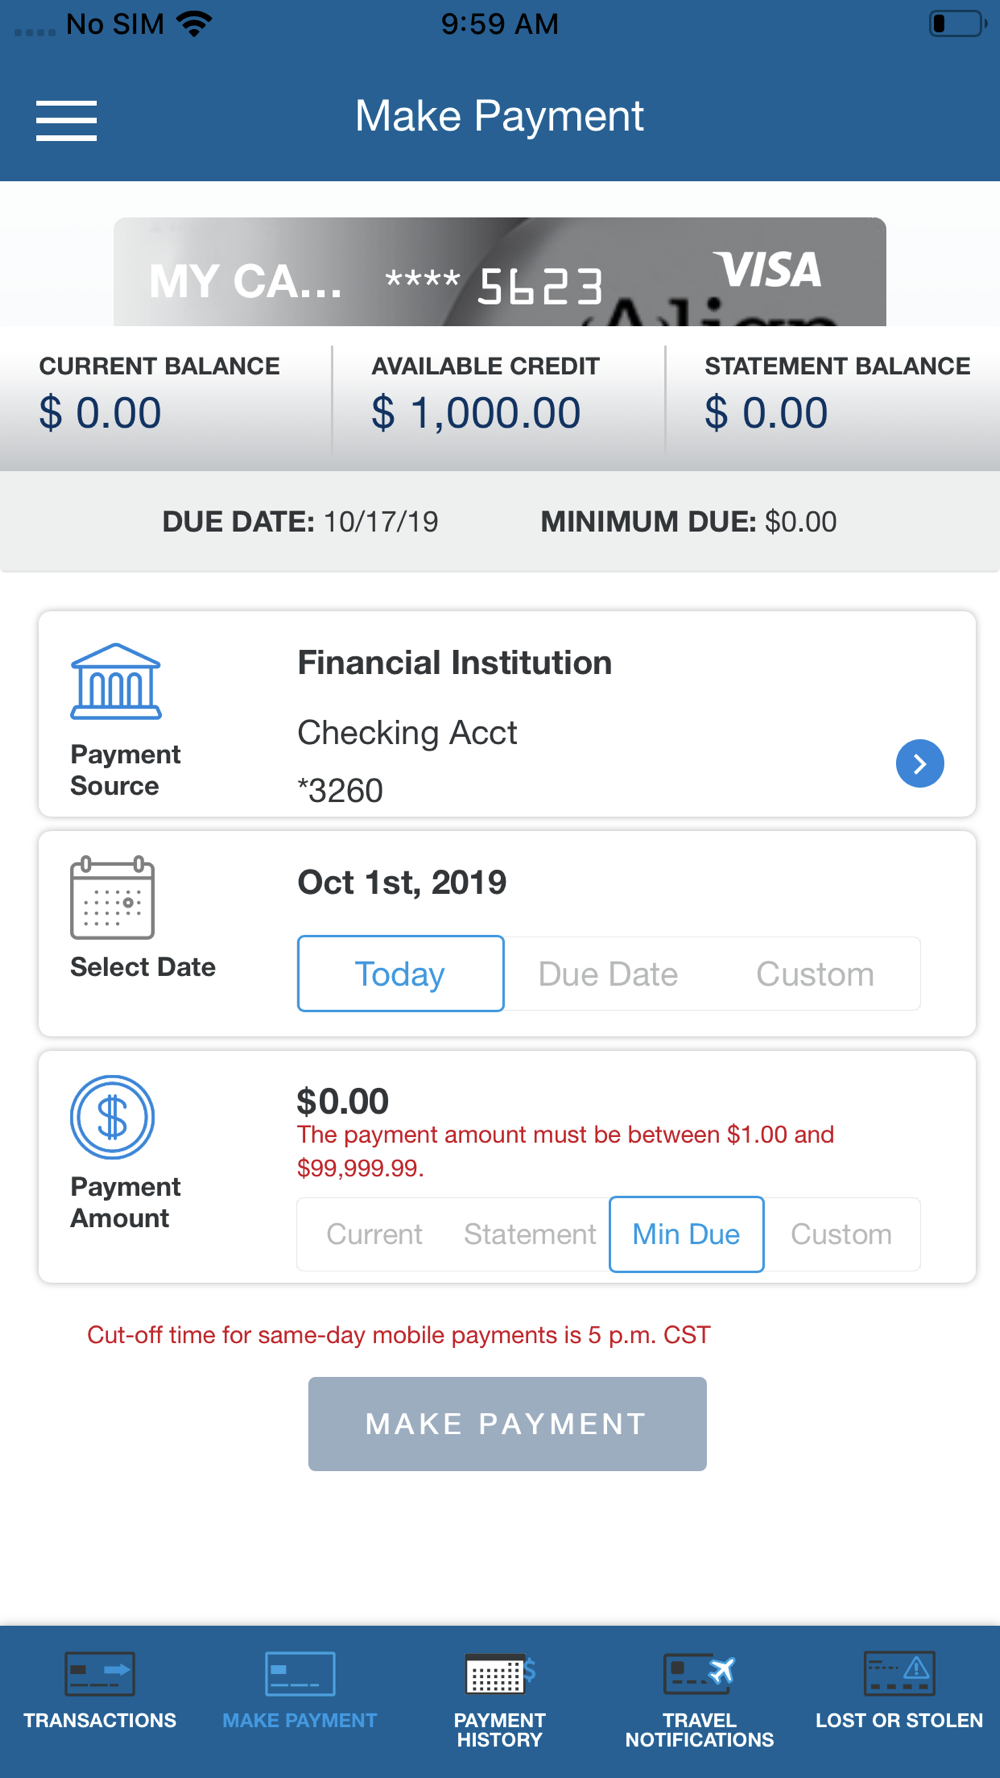Choose Custom payment amount option

pos(842,1234)
